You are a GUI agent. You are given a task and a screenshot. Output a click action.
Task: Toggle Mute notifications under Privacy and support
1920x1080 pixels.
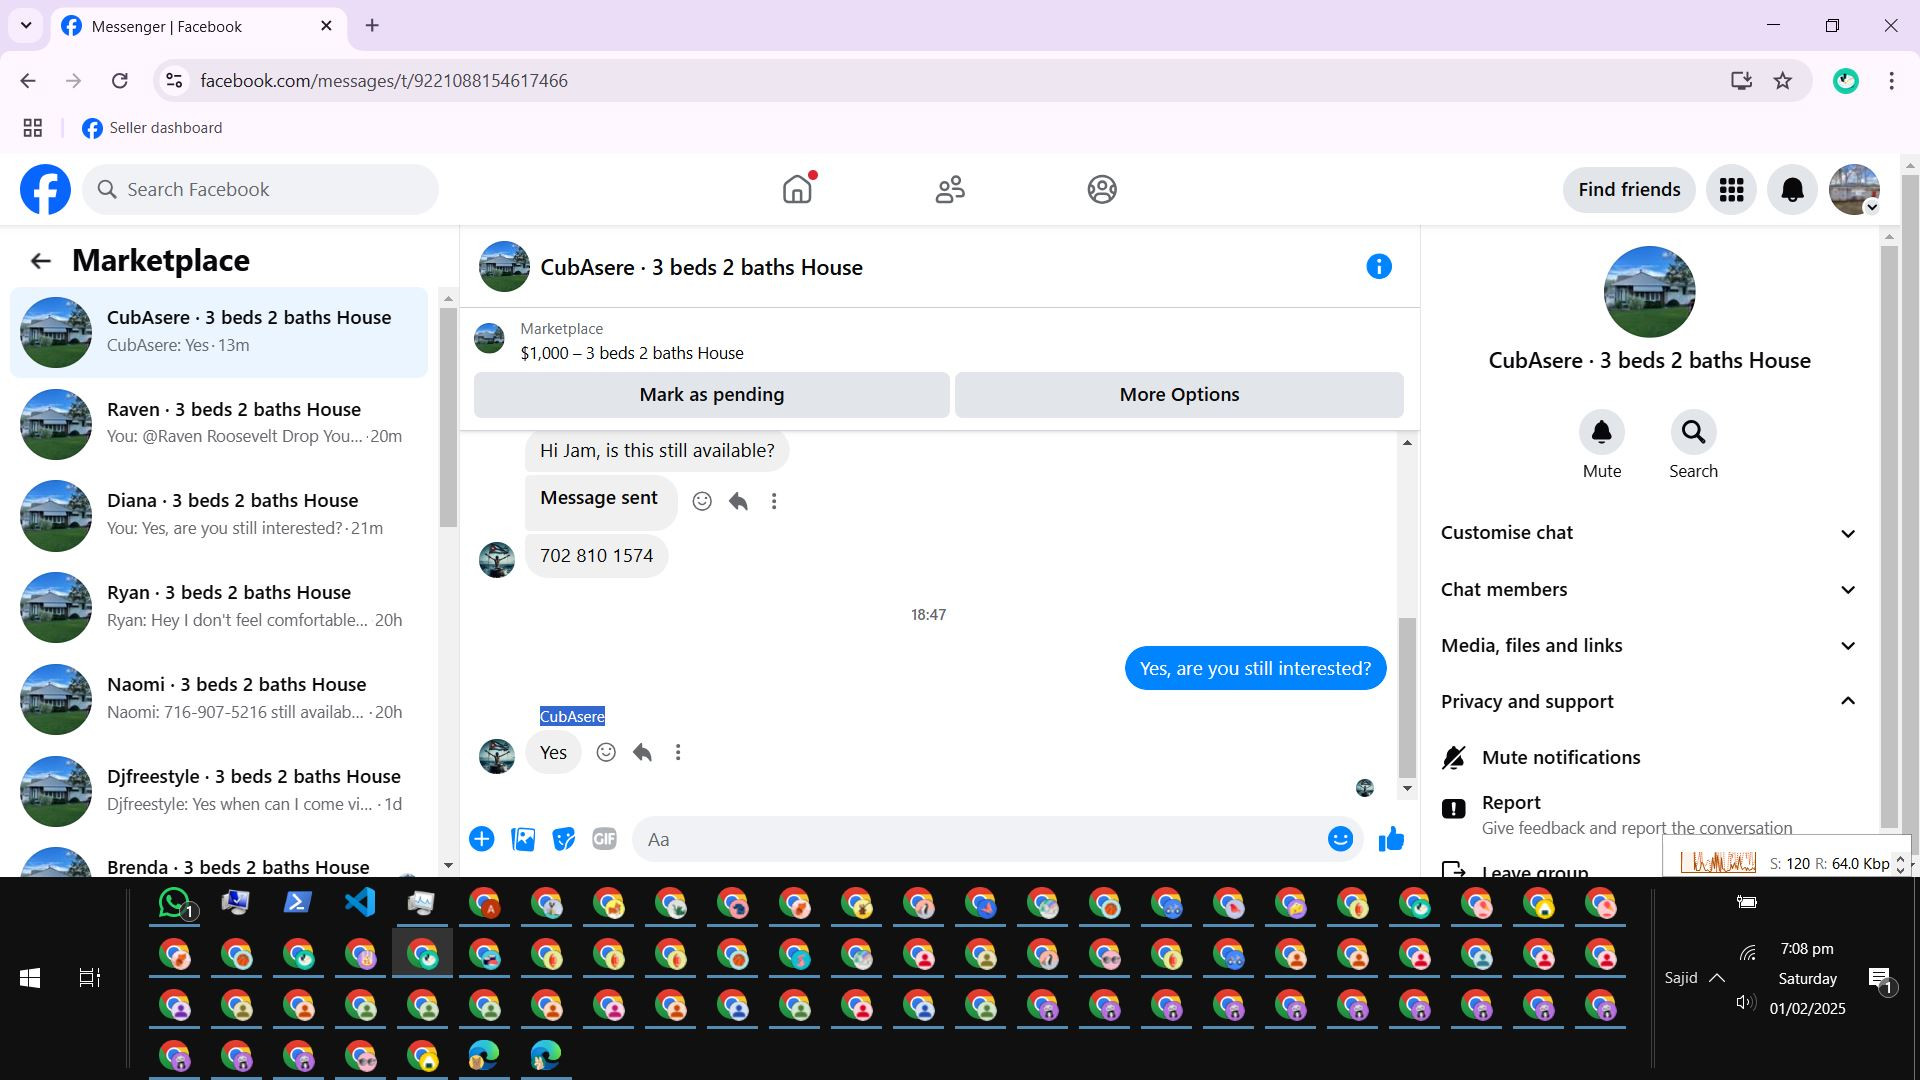(x=1560, y=757)
